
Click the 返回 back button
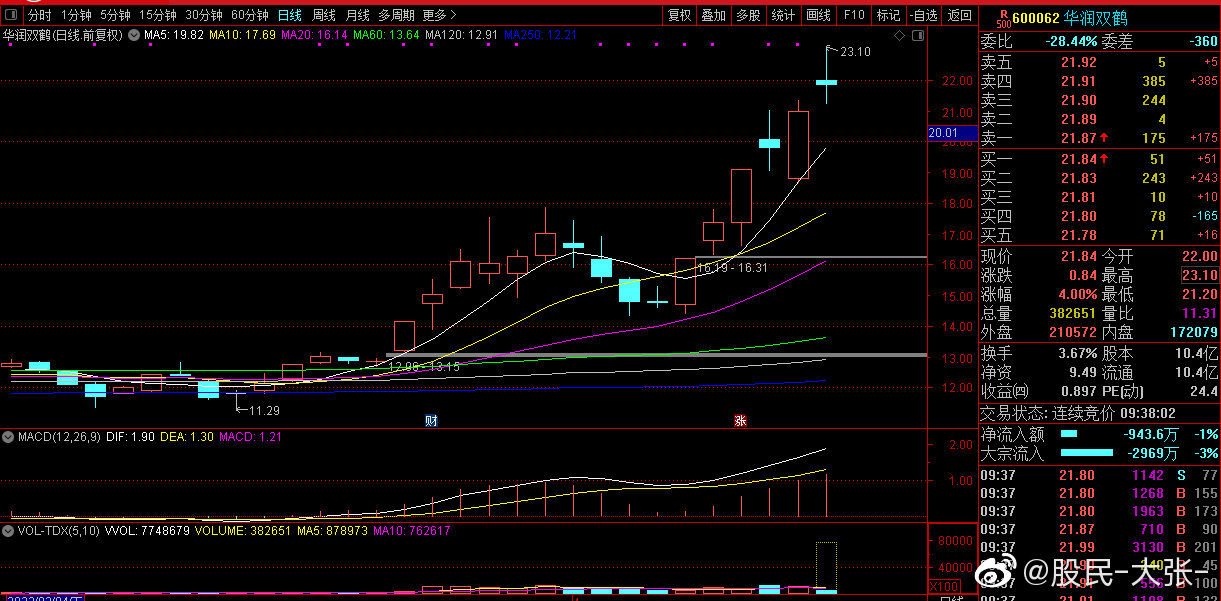coord(959,15)
